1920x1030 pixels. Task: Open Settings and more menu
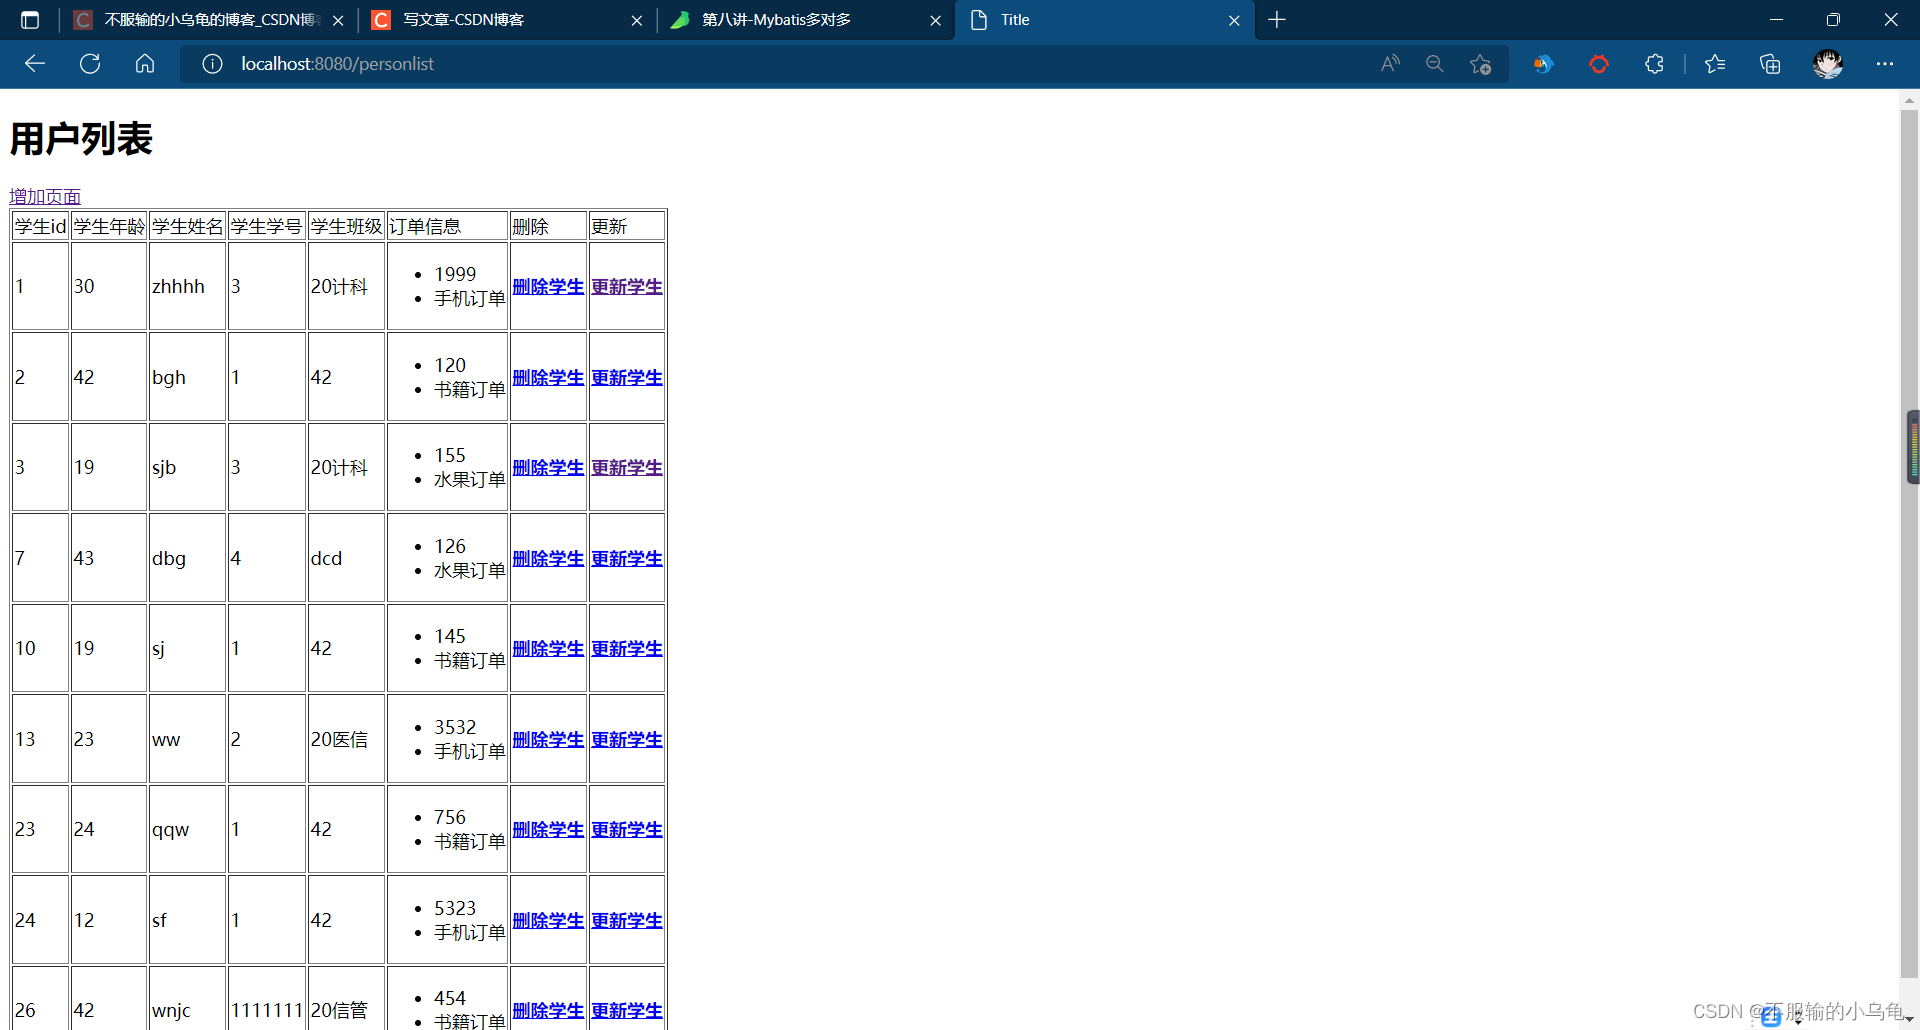pyautogui.click(x=1885, y=64)
